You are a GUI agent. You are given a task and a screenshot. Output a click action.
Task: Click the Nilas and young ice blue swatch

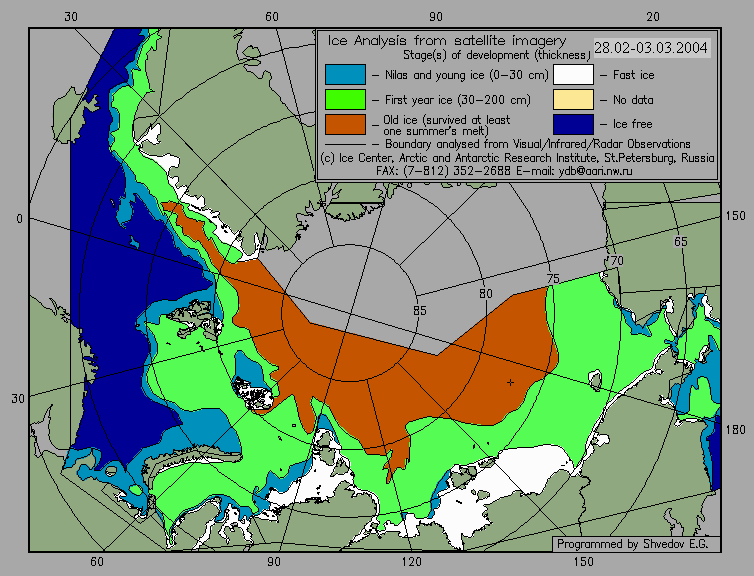(x=345, y=75)
